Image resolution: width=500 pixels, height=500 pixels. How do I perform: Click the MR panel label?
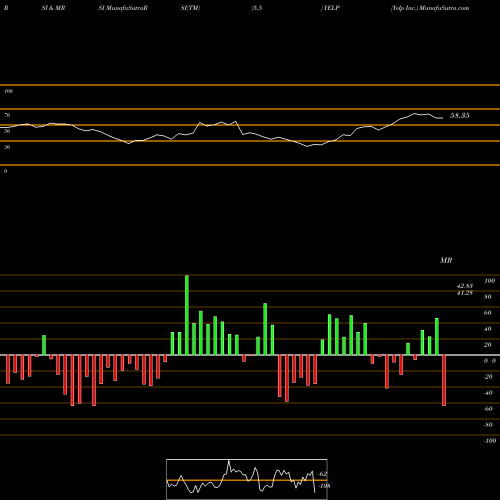(446, 260)
